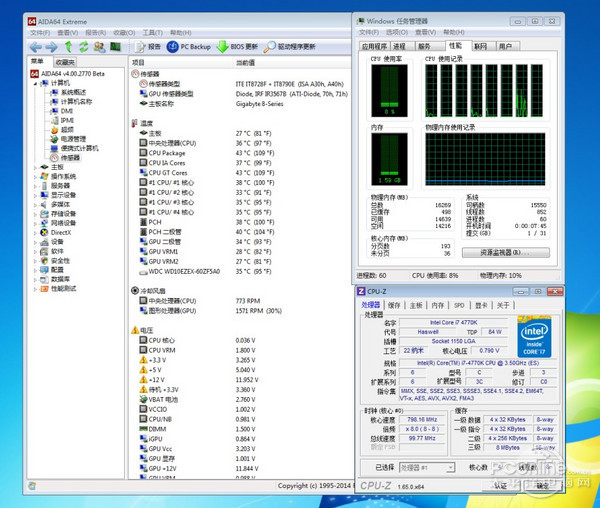600x508 pixels.
Task: Click the 确定 button in CPU-Z
Action: [541, 485]
